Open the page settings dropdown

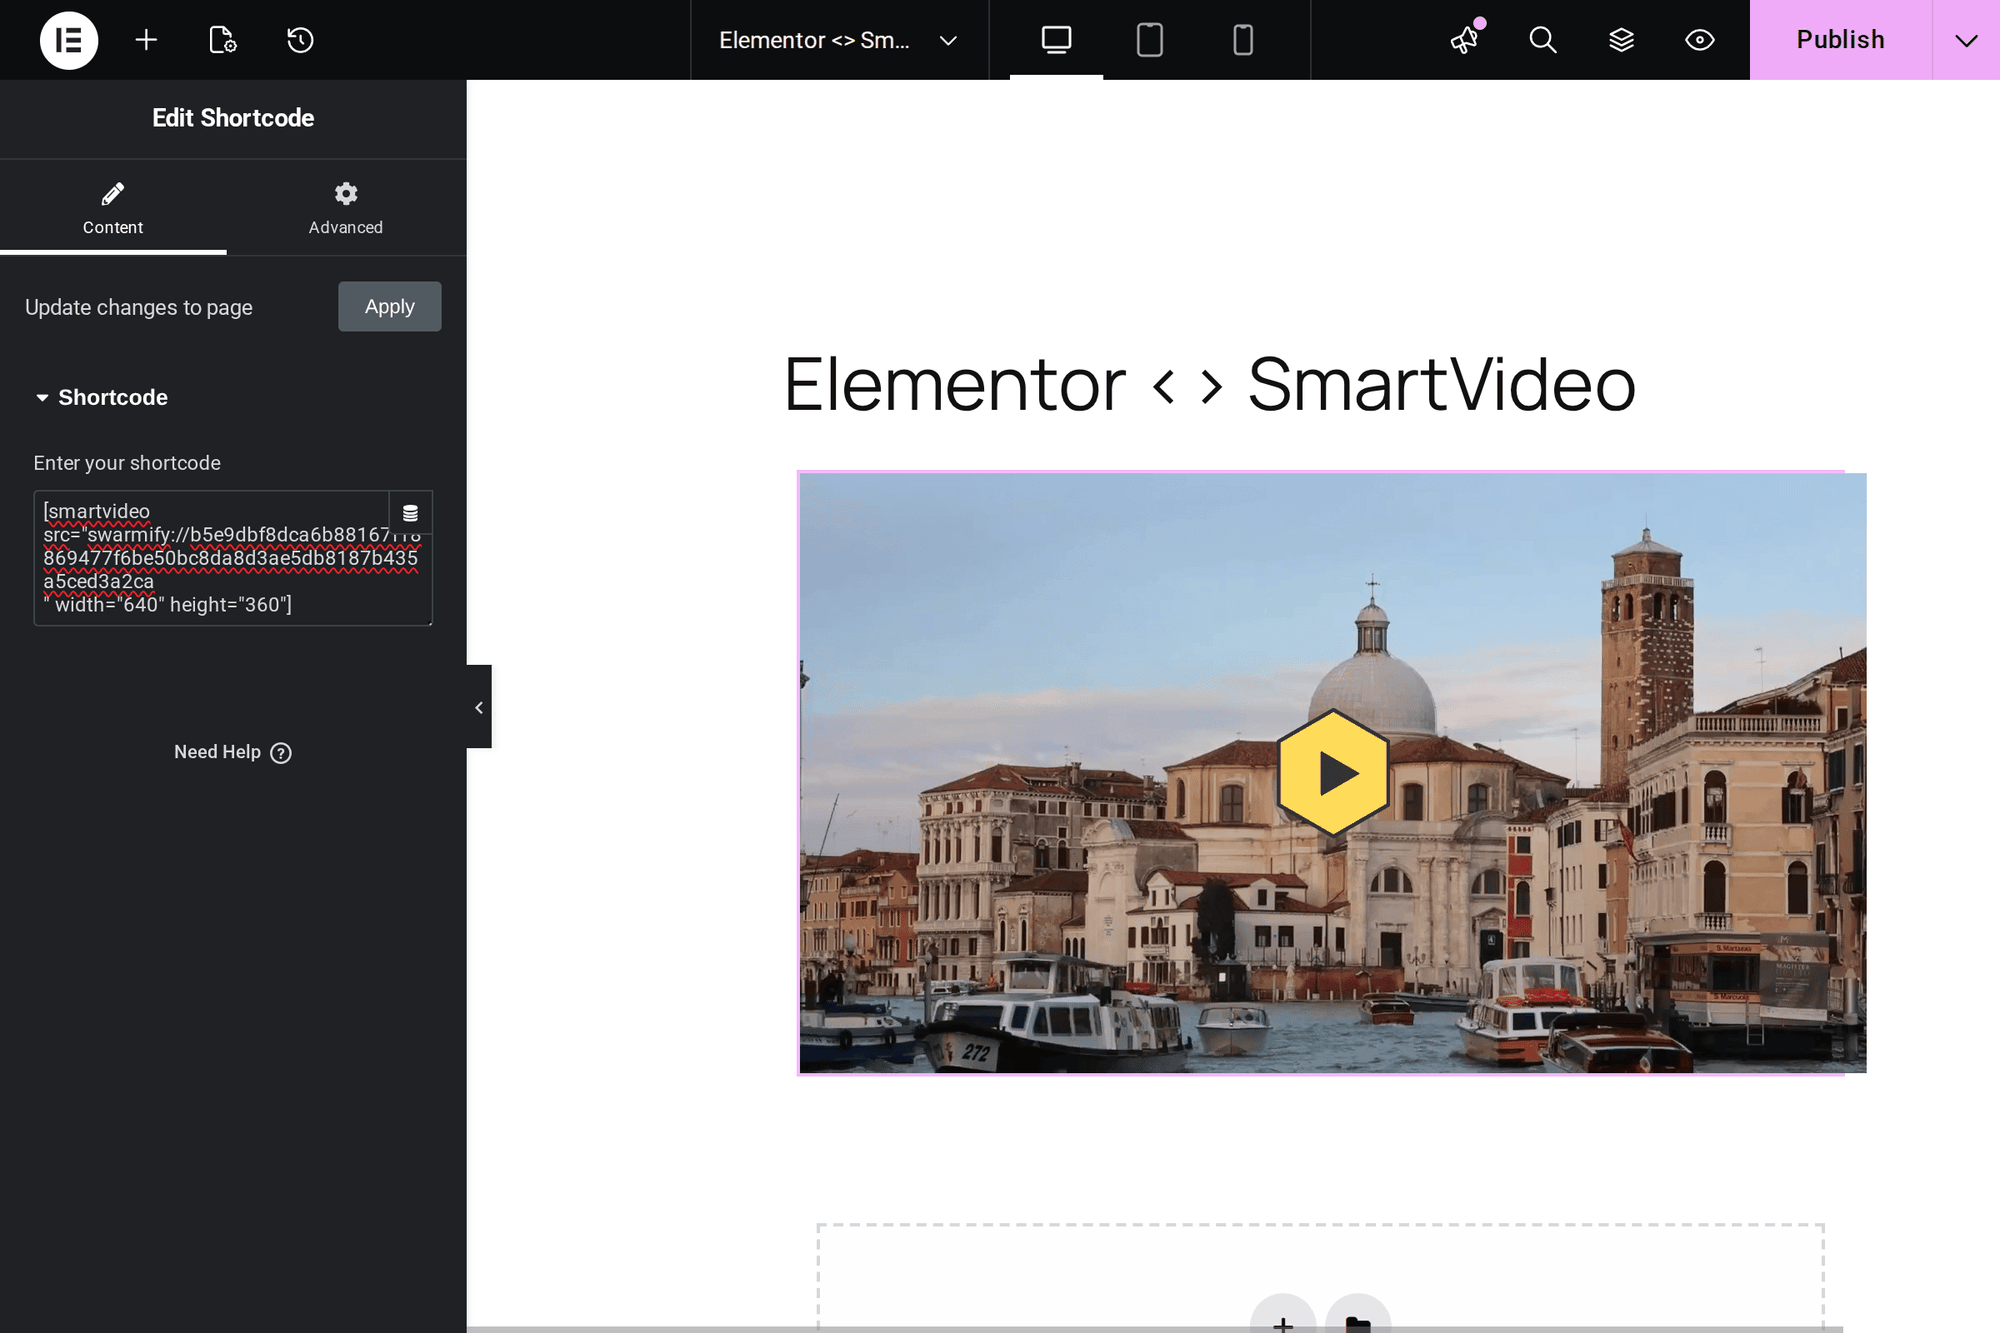[947, 41]
